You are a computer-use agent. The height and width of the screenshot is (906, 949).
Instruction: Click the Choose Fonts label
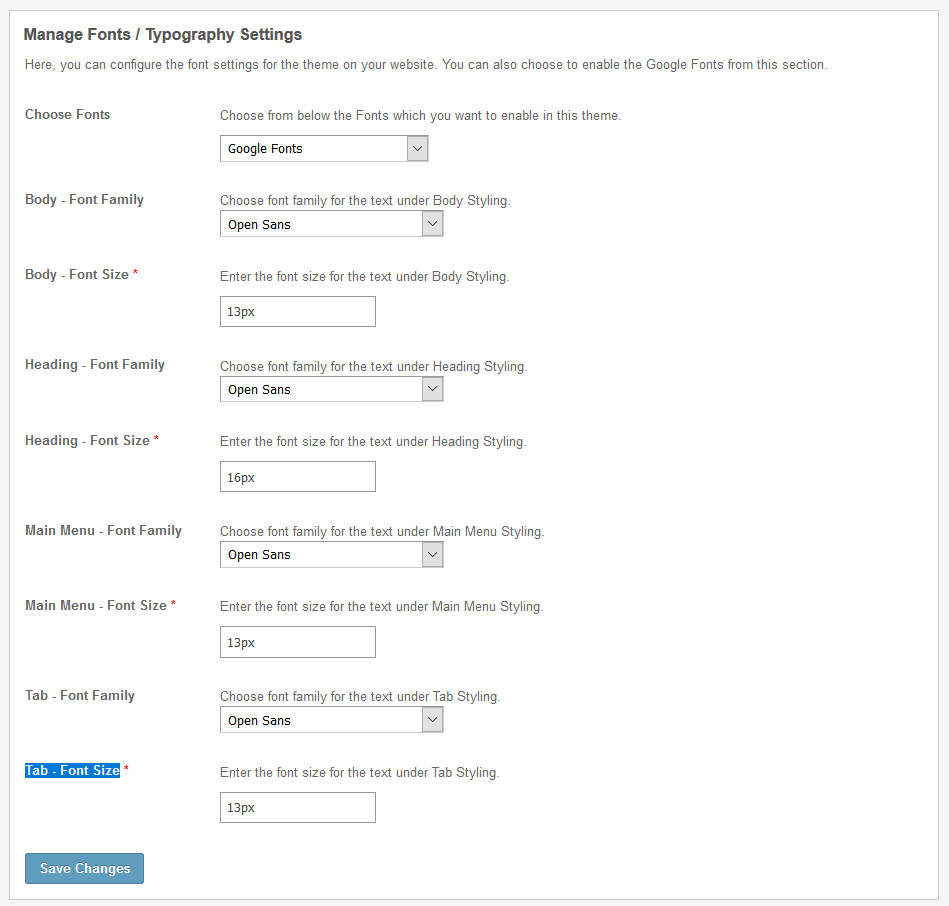[68, 114]
